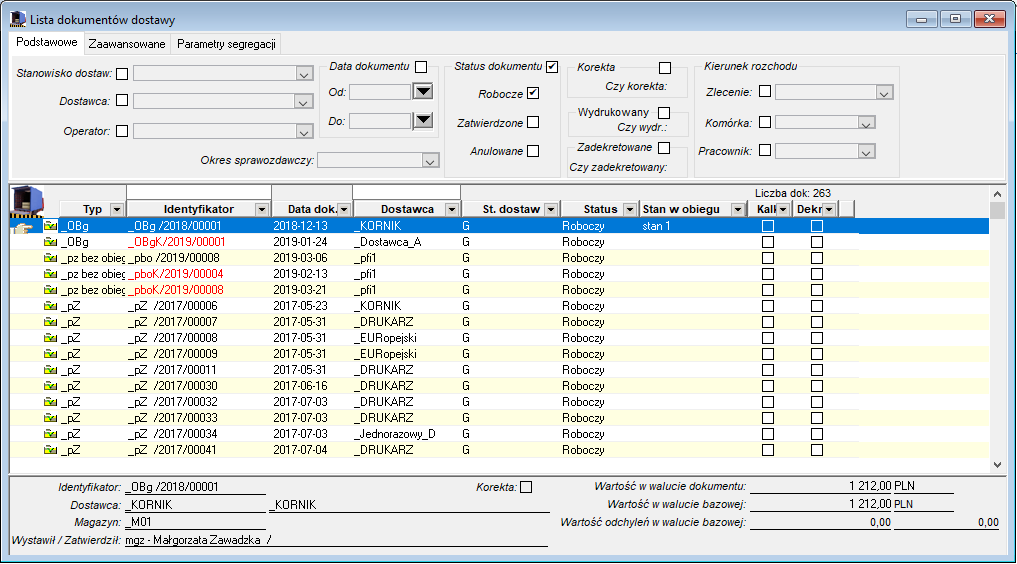Open the Stanowisko dostaw dropdown
1017x564 pixels.
point(304,74)
